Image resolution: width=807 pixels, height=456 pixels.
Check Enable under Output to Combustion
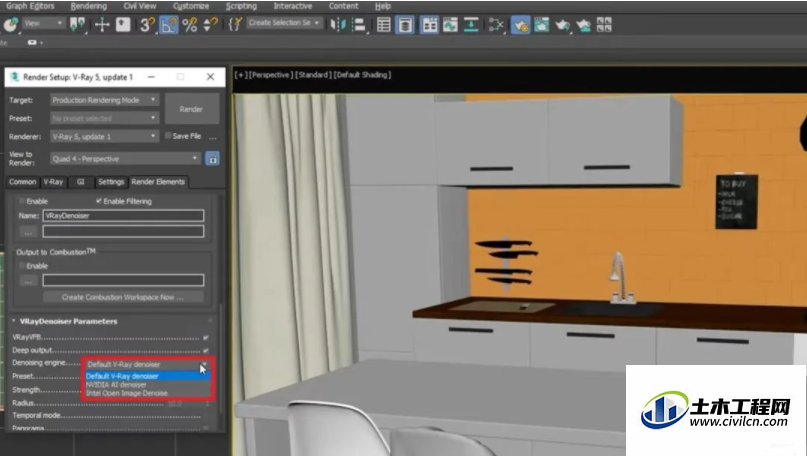[22, 266]
